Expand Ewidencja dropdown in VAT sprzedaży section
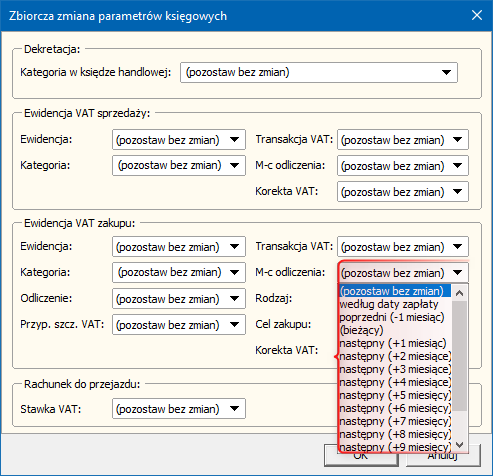493x476 pixels. click(179, 140)
